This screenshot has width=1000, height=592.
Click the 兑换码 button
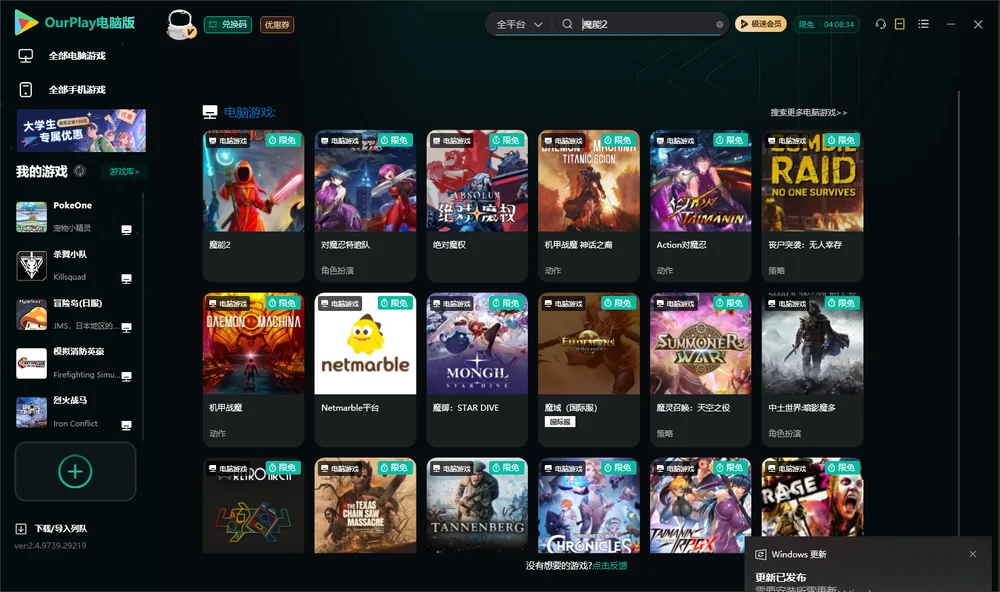coord(228,24)
